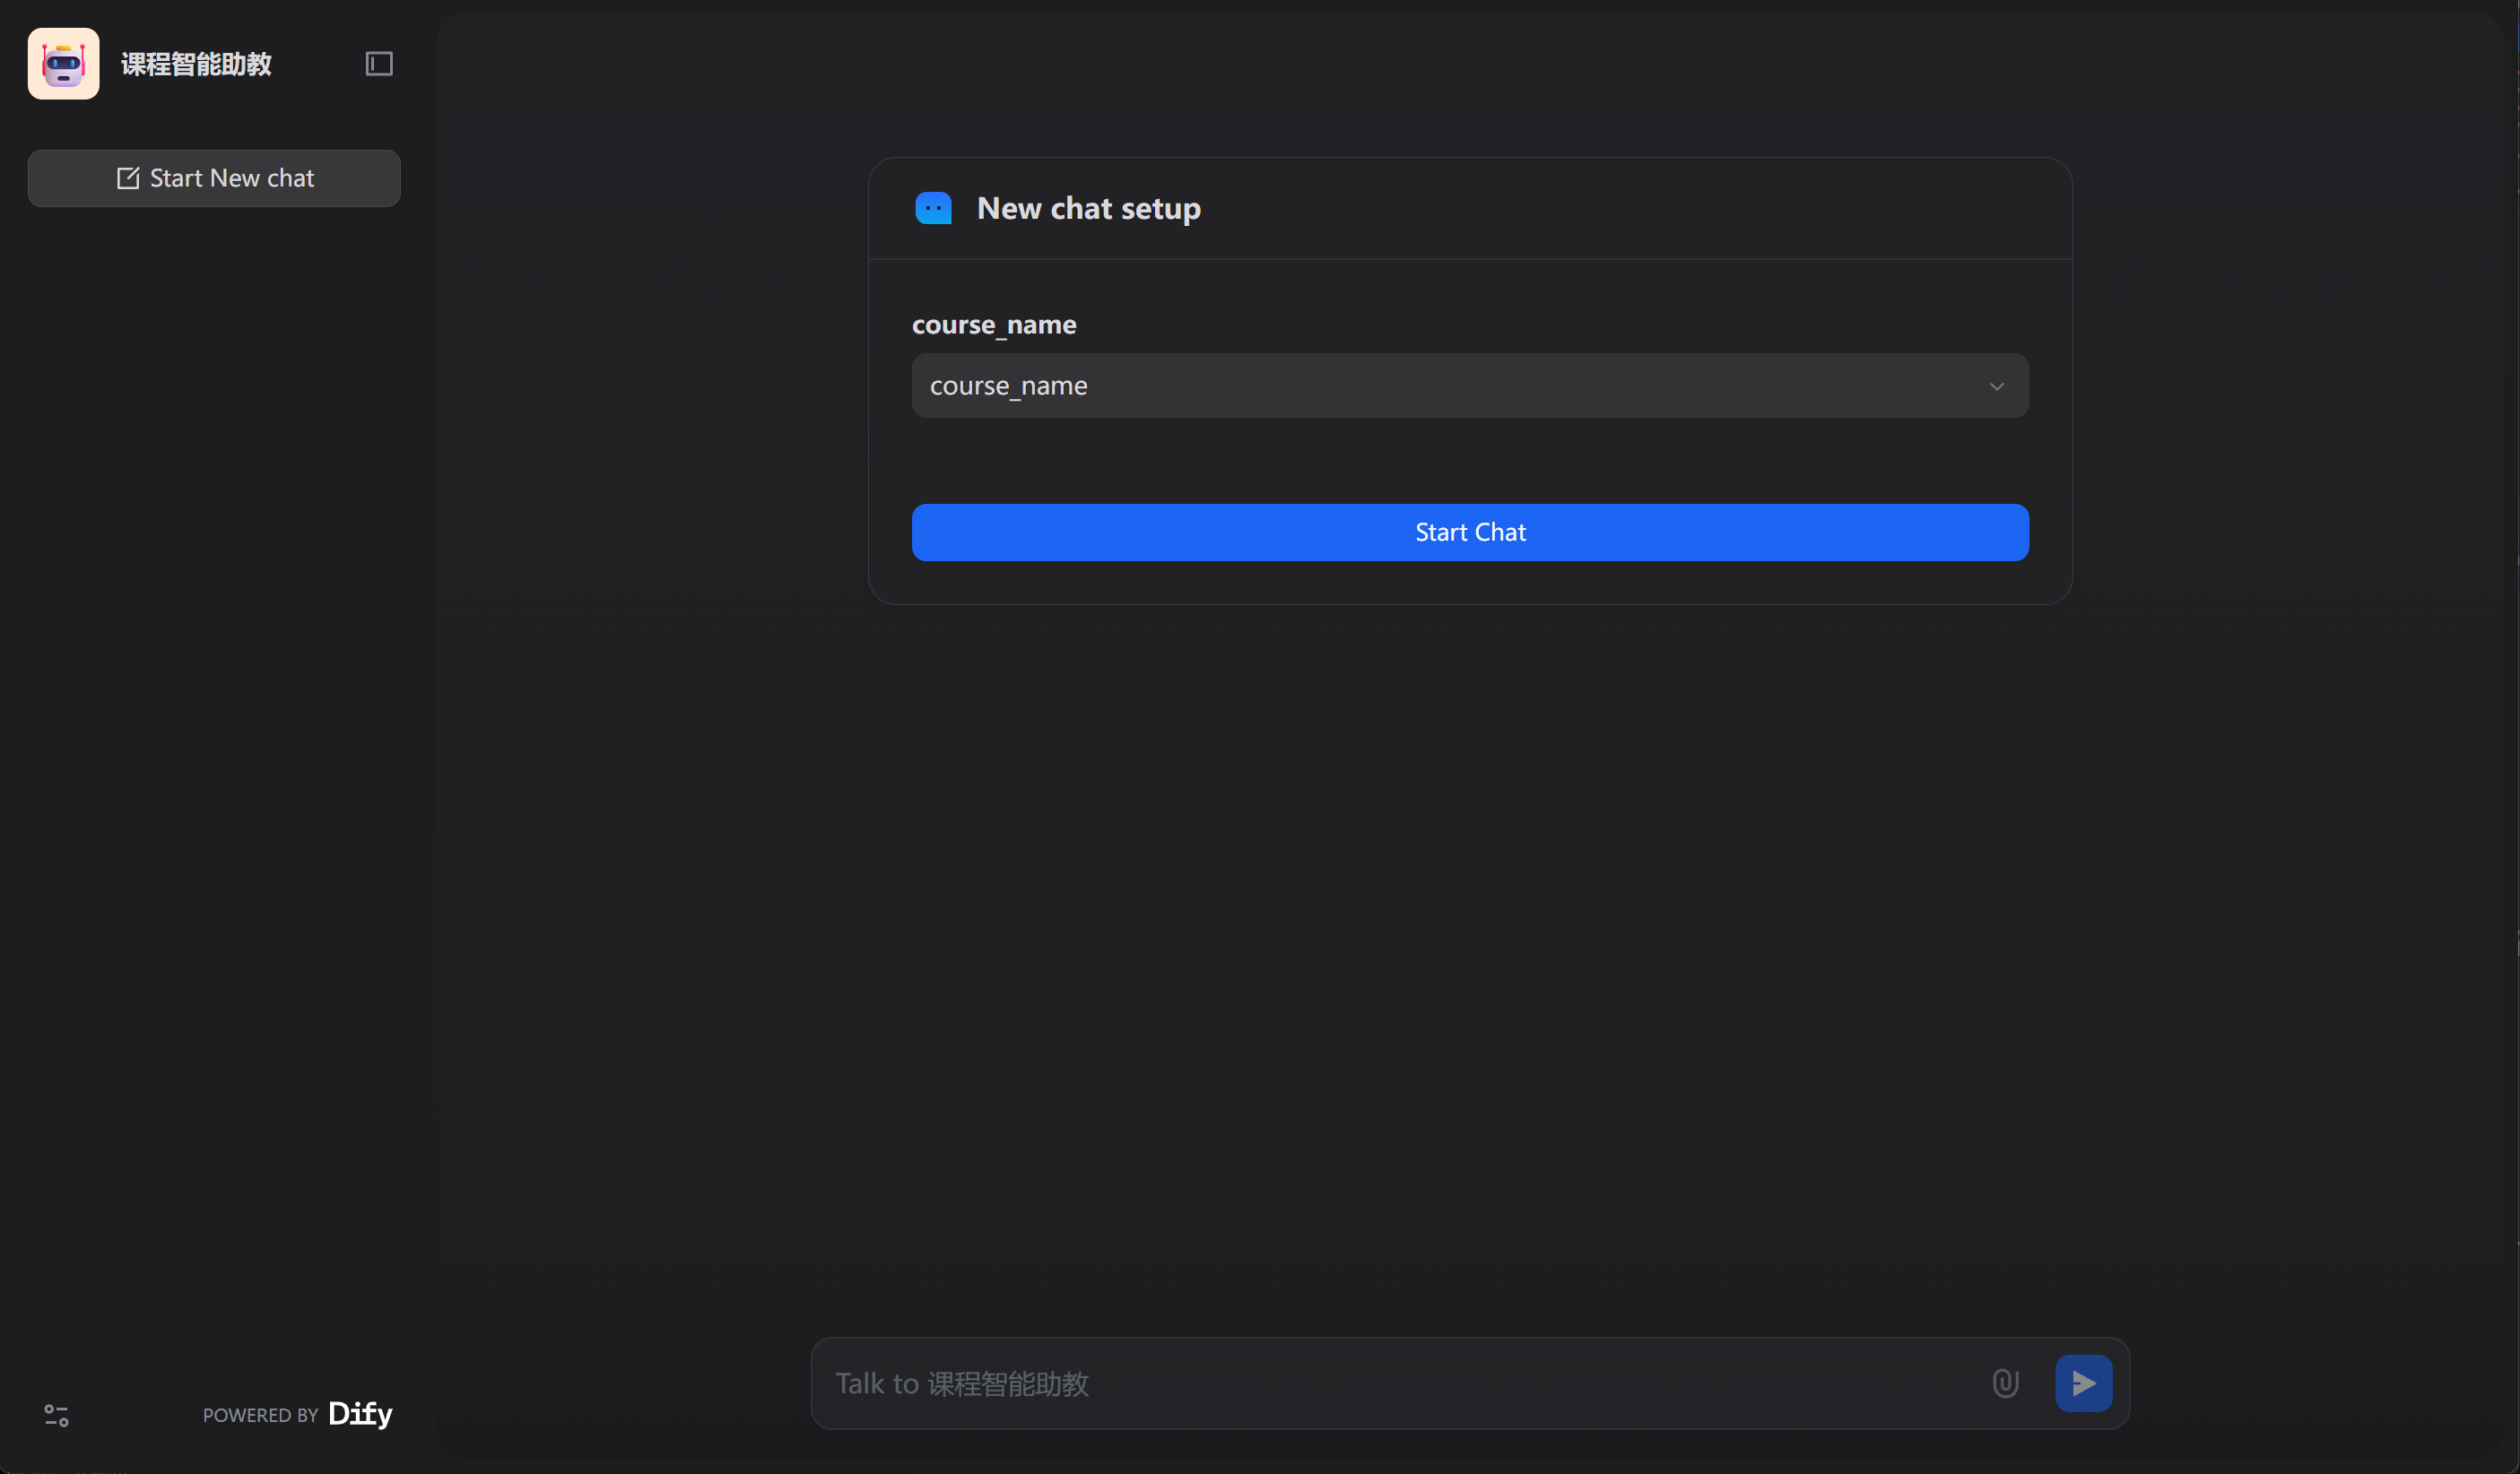Click the POWERED BY text
2520x1474 pixels.
point(260,1415)
